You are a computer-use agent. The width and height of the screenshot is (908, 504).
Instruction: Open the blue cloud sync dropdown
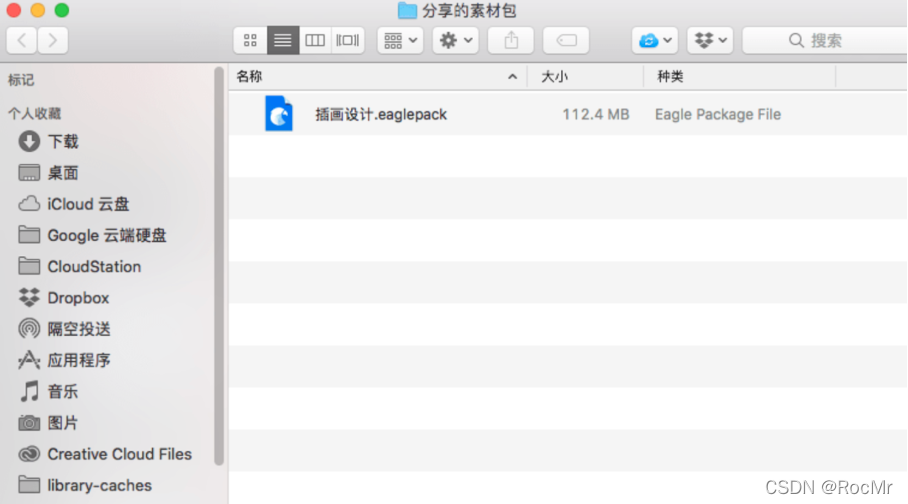(x=655, y=41)
